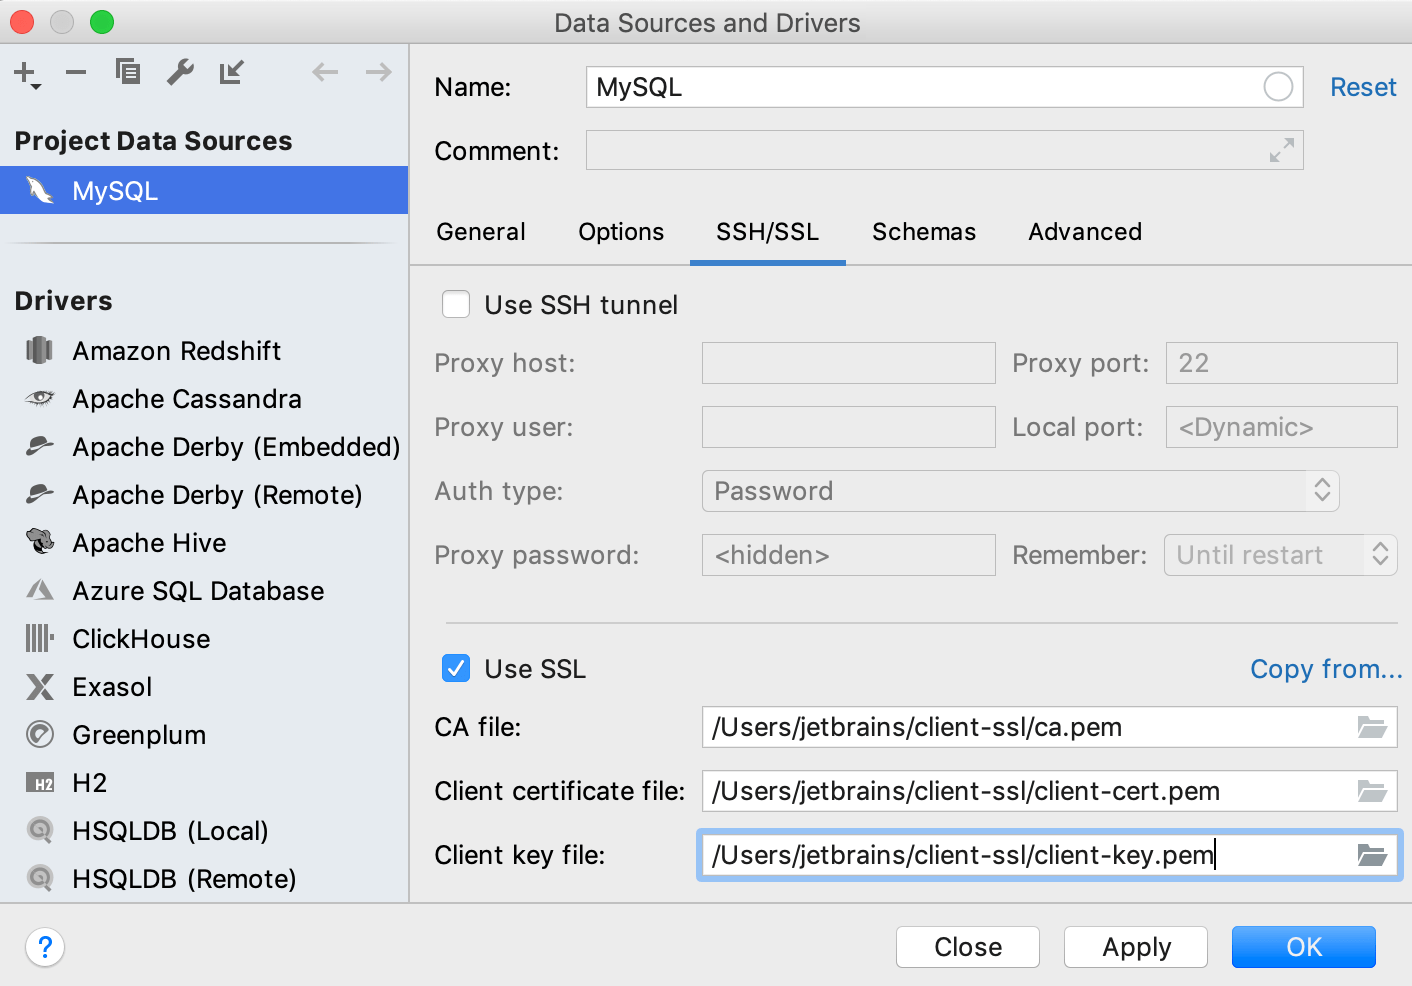Screen dimensions: 1412x986
Task: Browse for Client key file with the folder icon
Action: (x=1372, y=855)
